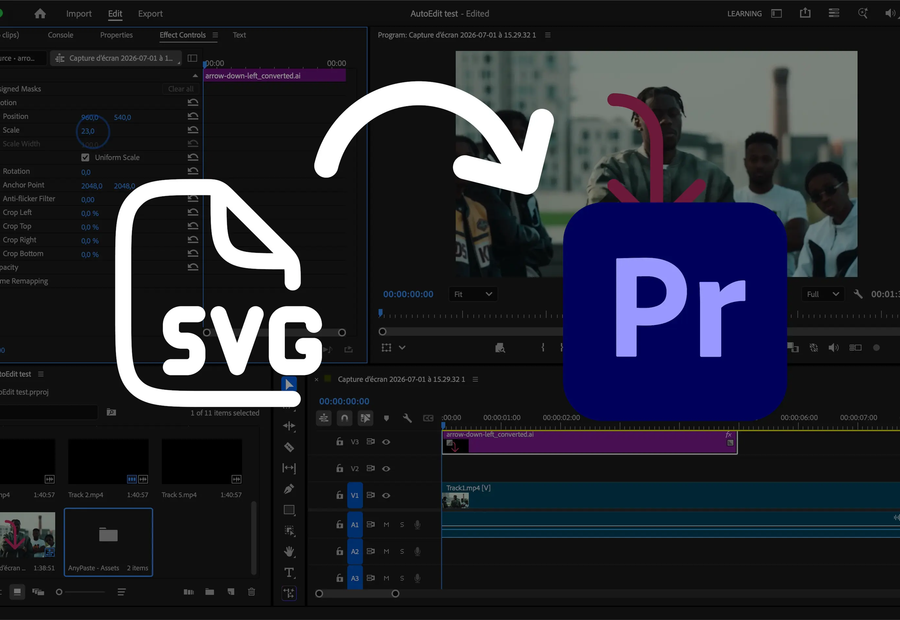Select the Edit tab
Screen dimensions: 900x620
point(115,14)
